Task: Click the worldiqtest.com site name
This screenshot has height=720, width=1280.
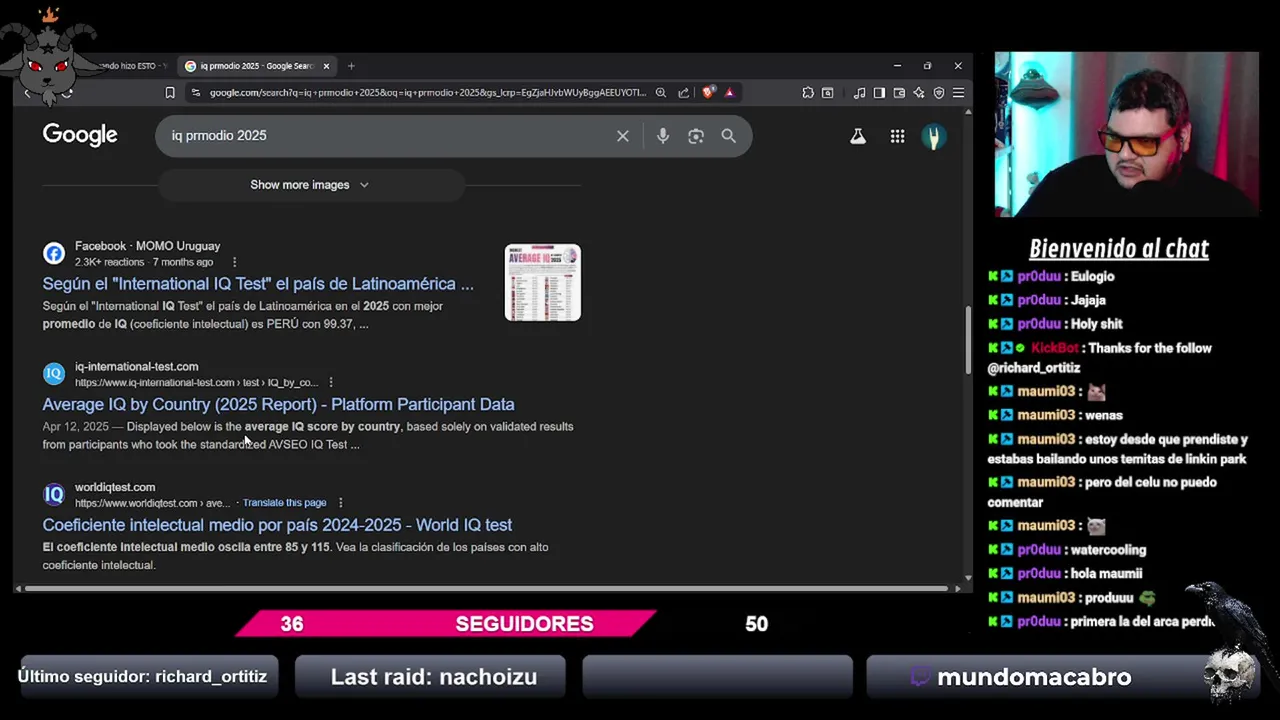Action: coord(115,487)
